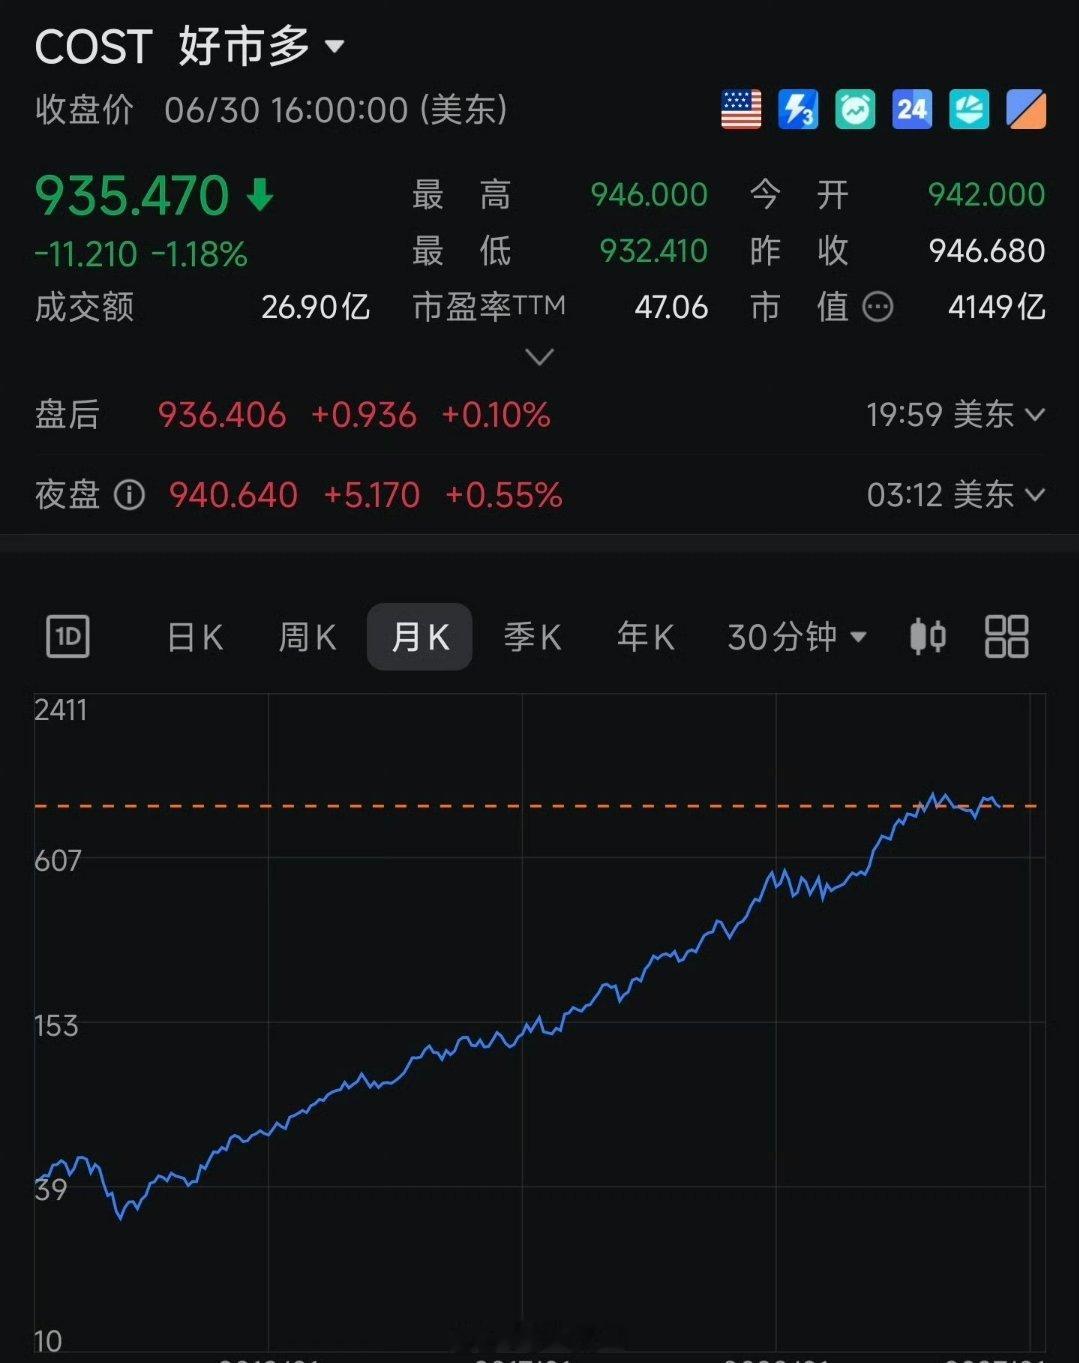Tap the 2411 y-axis label
The width and height of the screenshot is (1079, 1363).
point(60,710)
